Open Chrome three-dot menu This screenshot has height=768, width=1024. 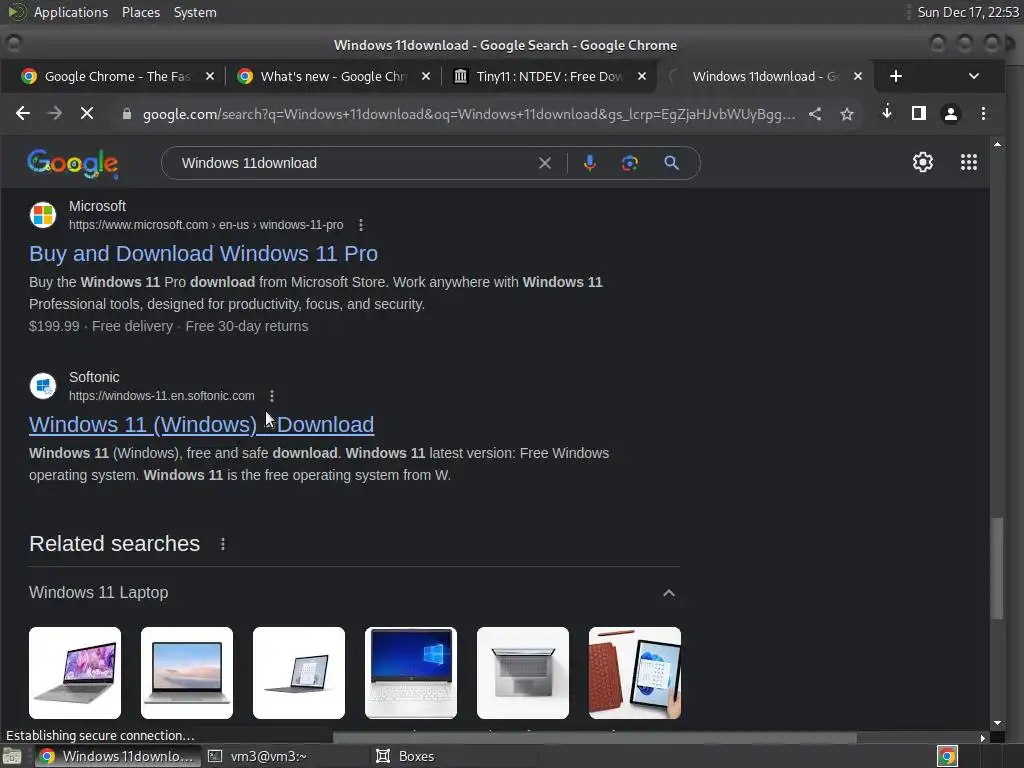pos(984,114)
